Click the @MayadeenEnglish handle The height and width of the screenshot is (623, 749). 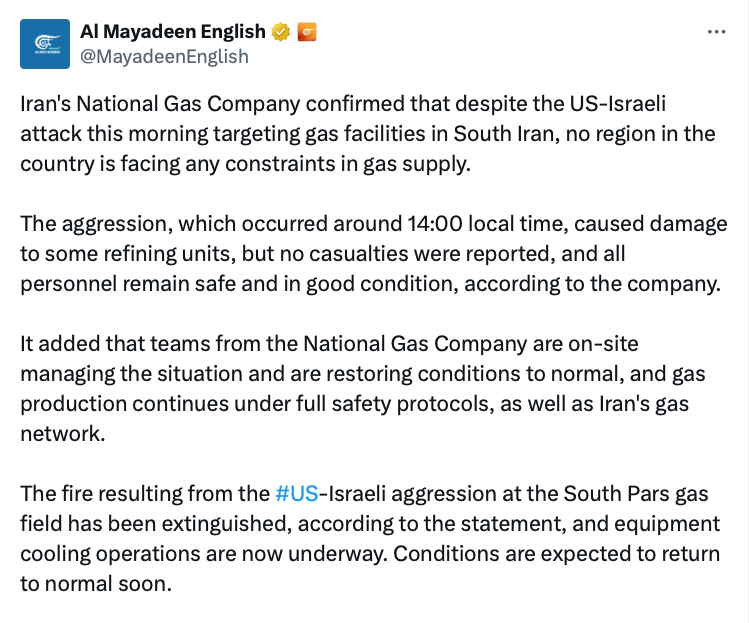click(164, 57)
